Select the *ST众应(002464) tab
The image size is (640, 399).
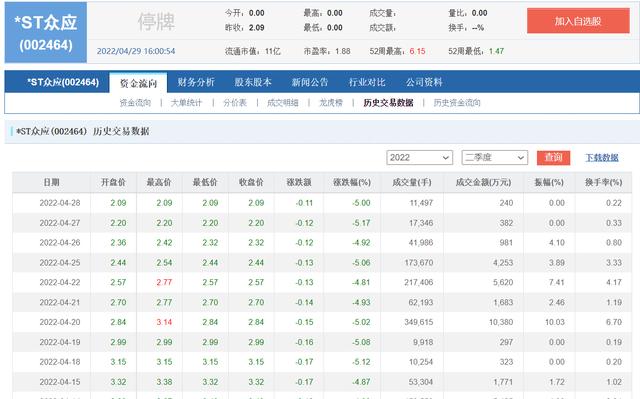(x=63, y=82)
